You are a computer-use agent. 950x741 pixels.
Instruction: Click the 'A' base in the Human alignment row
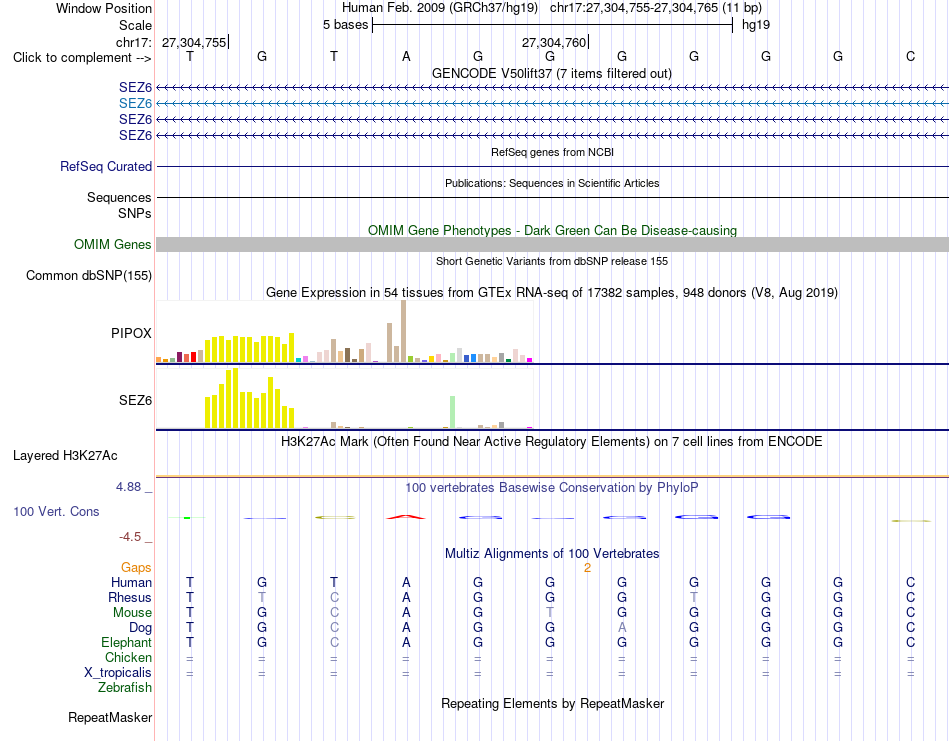(x=406, y=582)
